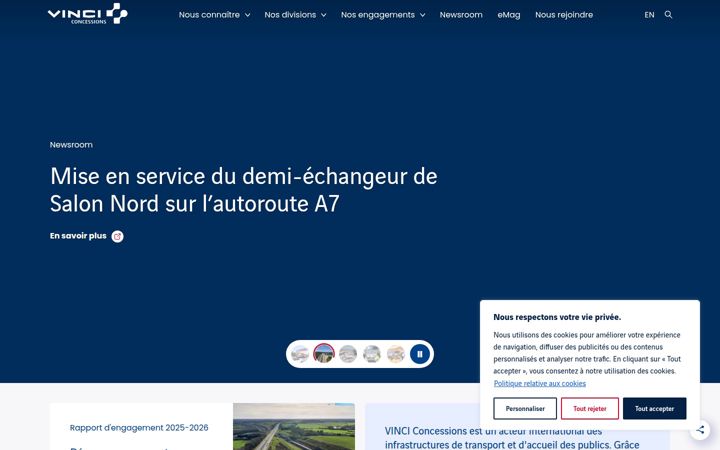720x450 pixels.
Task: Click the arrow icon beside En savoir plus
Action: 118,236
